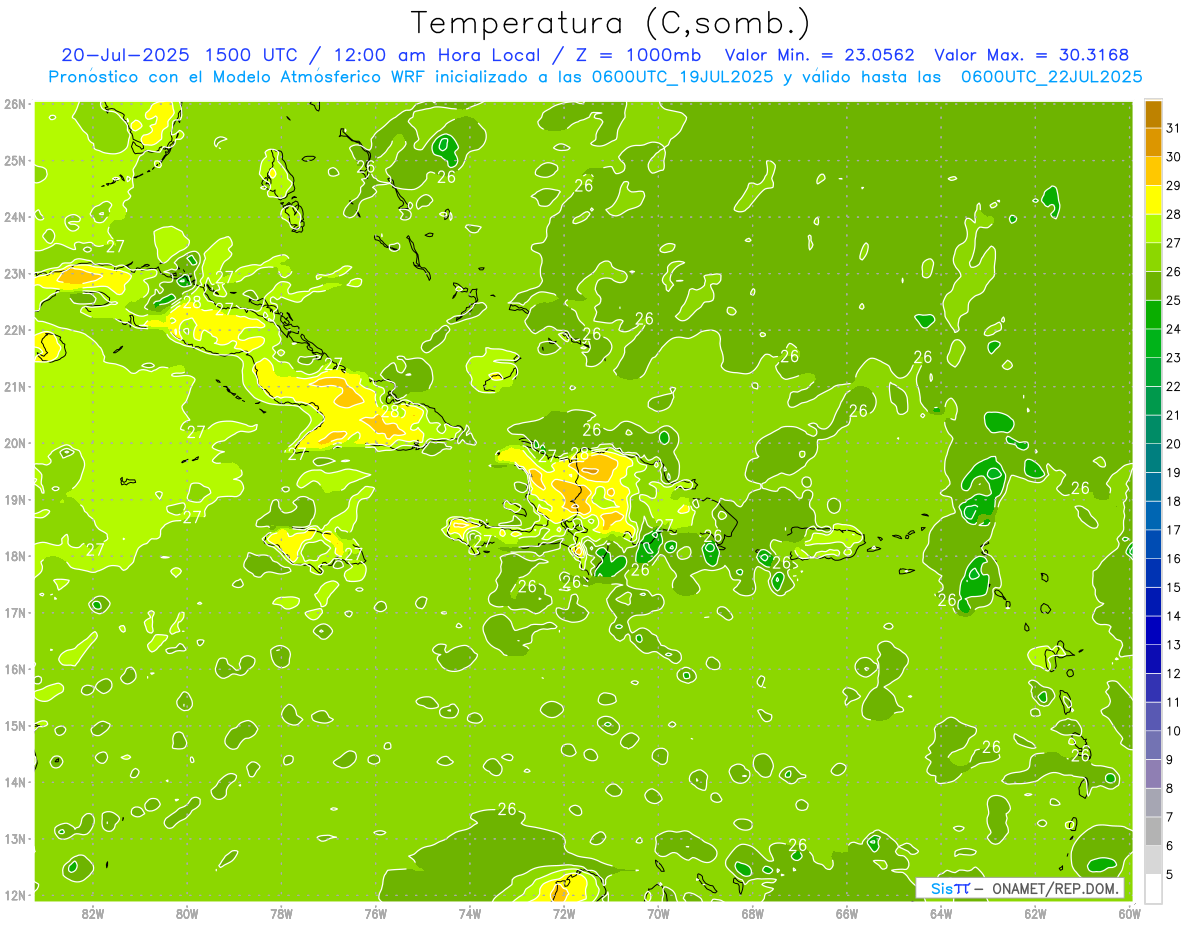Click the '15N' latitude axis label

[x=14, y=725]
